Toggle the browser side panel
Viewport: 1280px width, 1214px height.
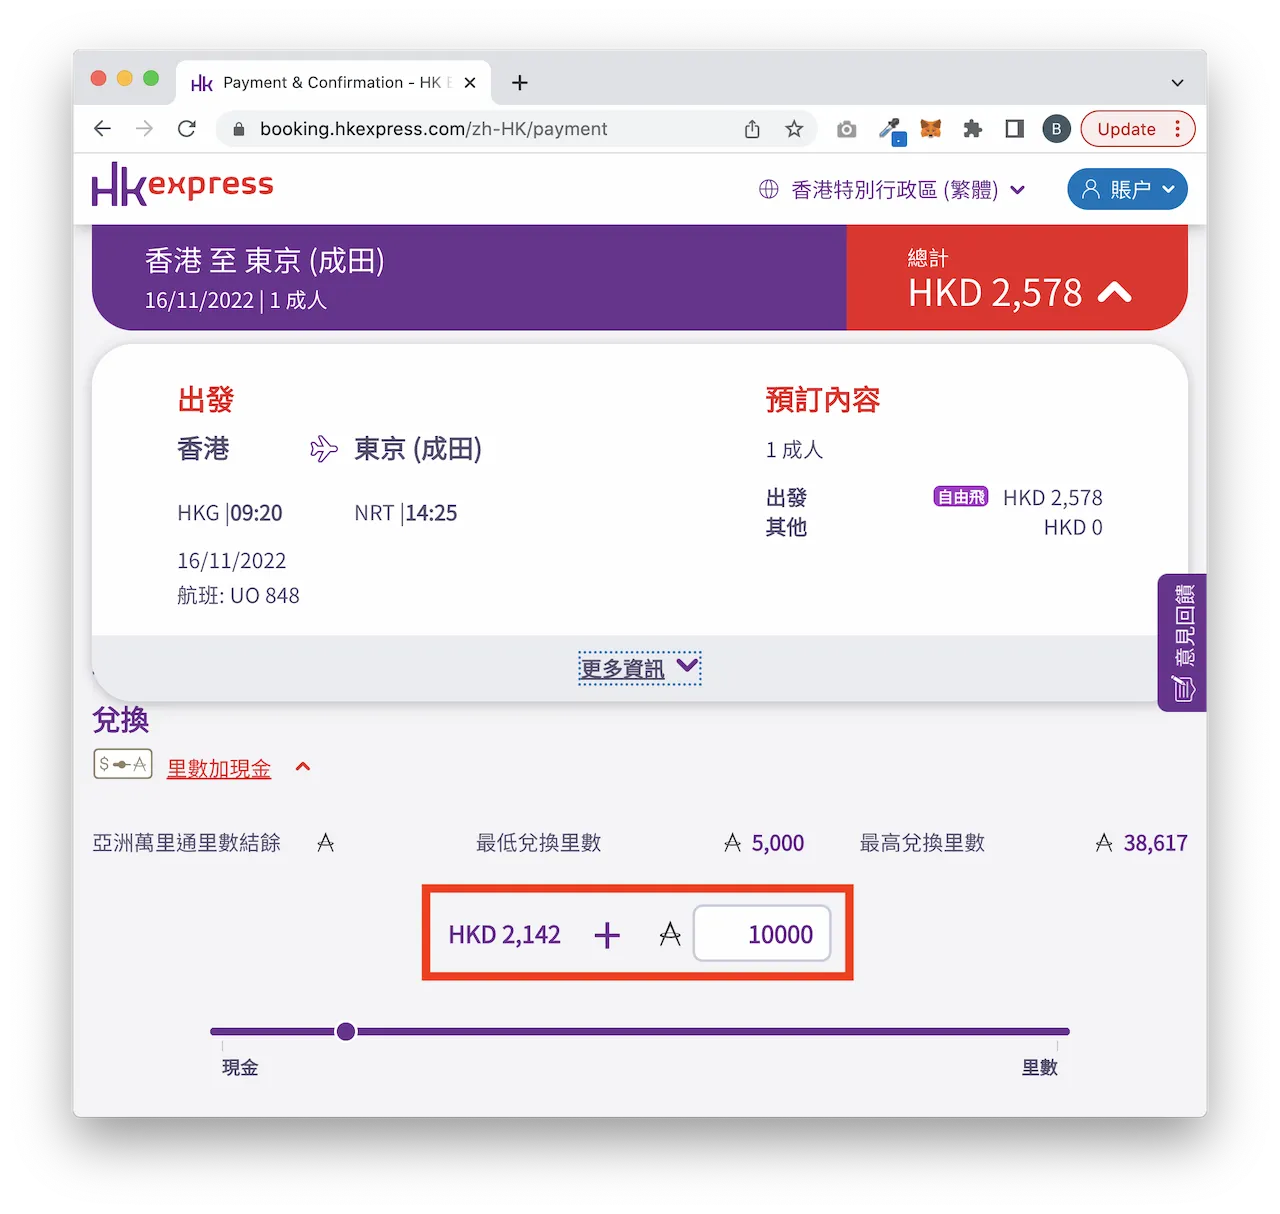pyautogui.click(x=1015, y=129)
